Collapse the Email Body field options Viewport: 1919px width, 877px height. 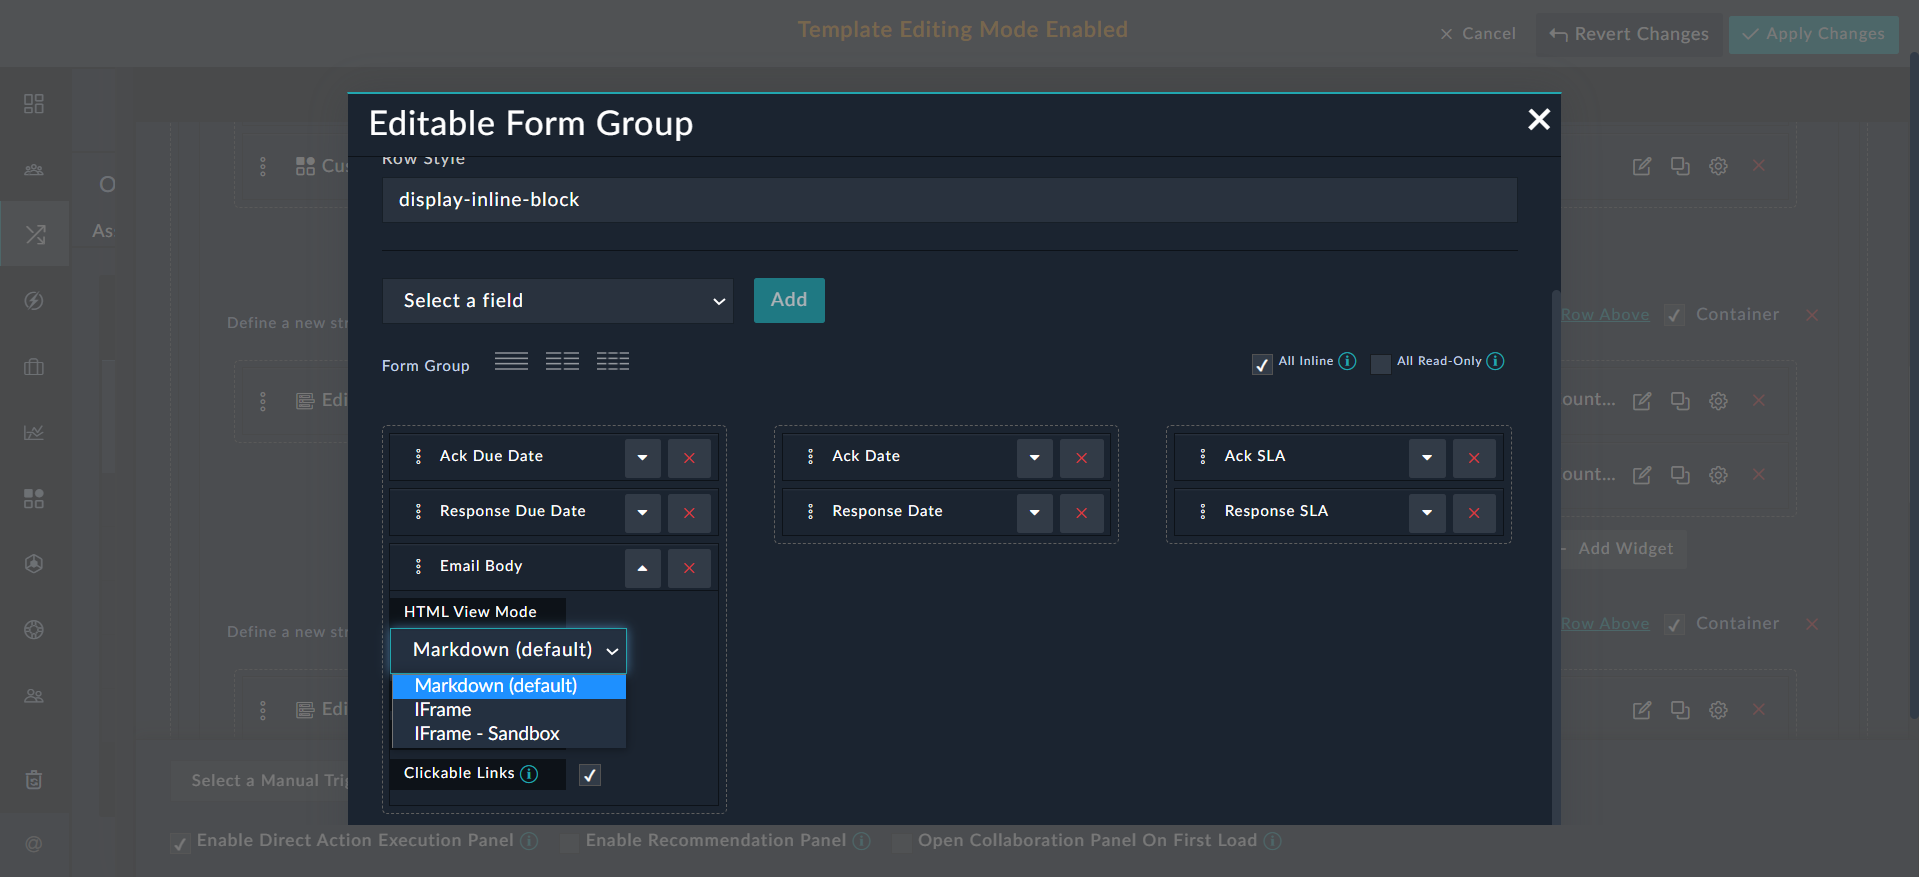tap(642, 568)
